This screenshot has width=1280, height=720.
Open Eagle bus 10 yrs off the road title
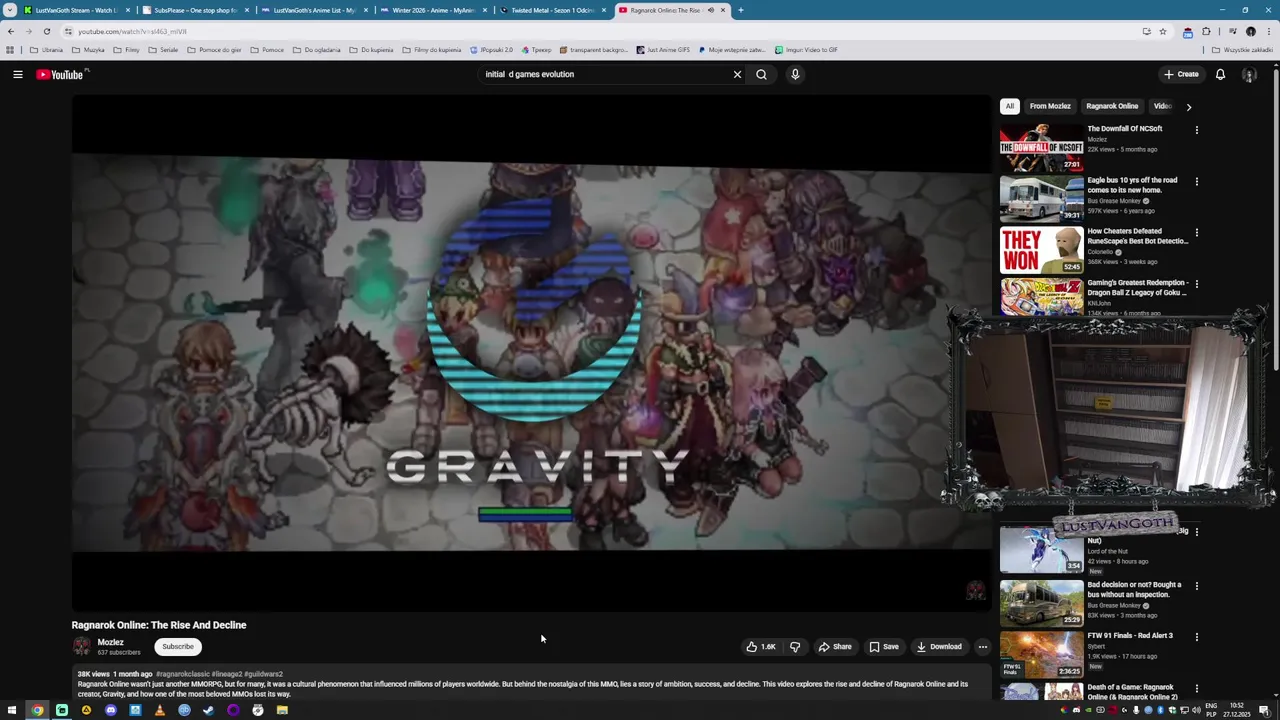pos(1132,185)
